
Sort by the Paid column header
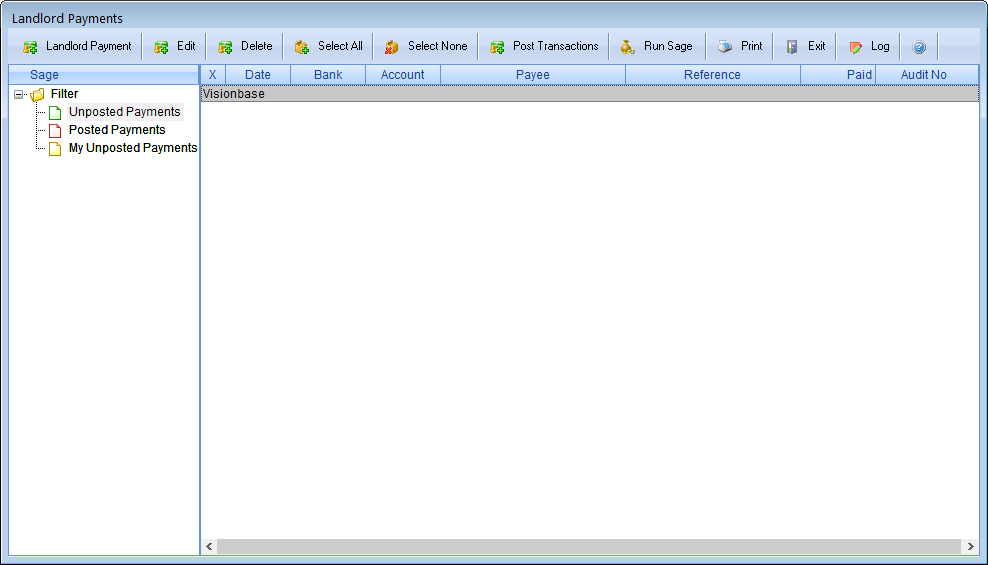(x=838, y=75)
